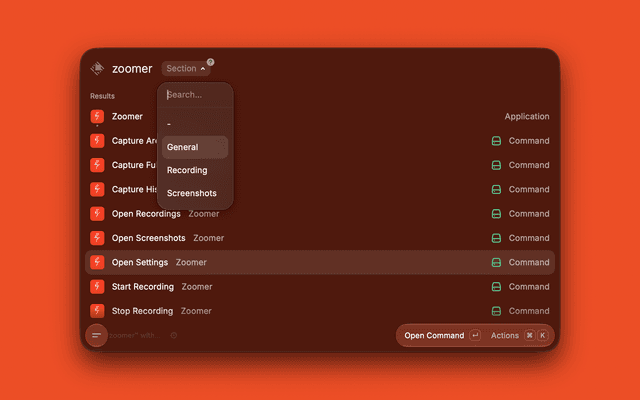The width and height of the screenshot is (640, 400).
Task: Select the dash option in dropdown
Action: tap(195, 124)
